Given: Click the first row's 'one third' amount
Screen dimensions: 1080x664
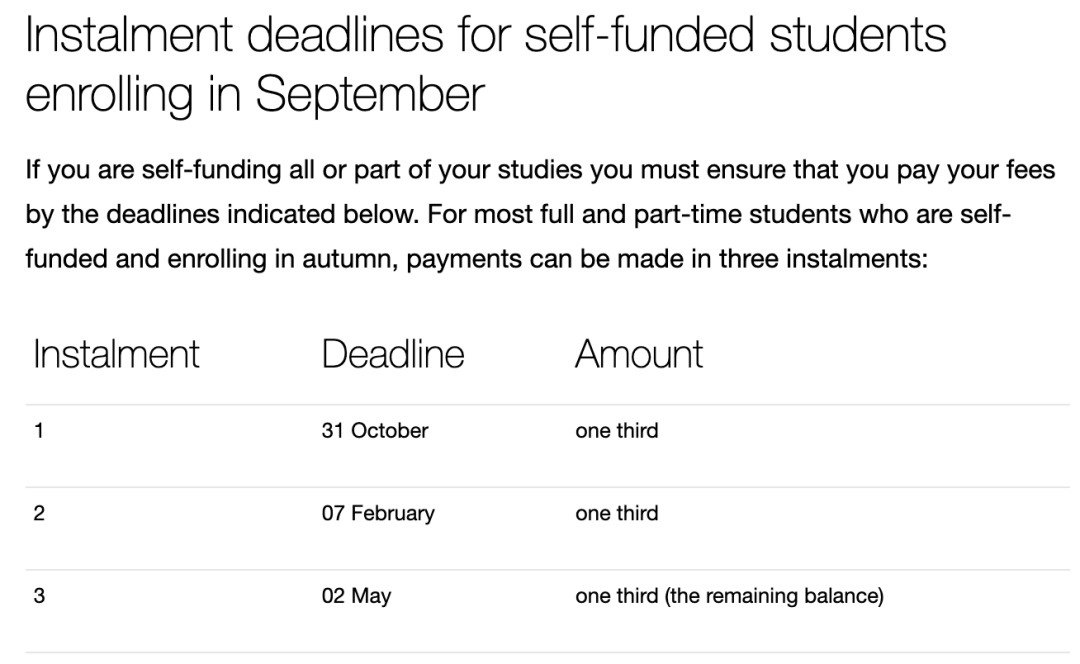Looking at the screenshot, I should pos(616,432).
